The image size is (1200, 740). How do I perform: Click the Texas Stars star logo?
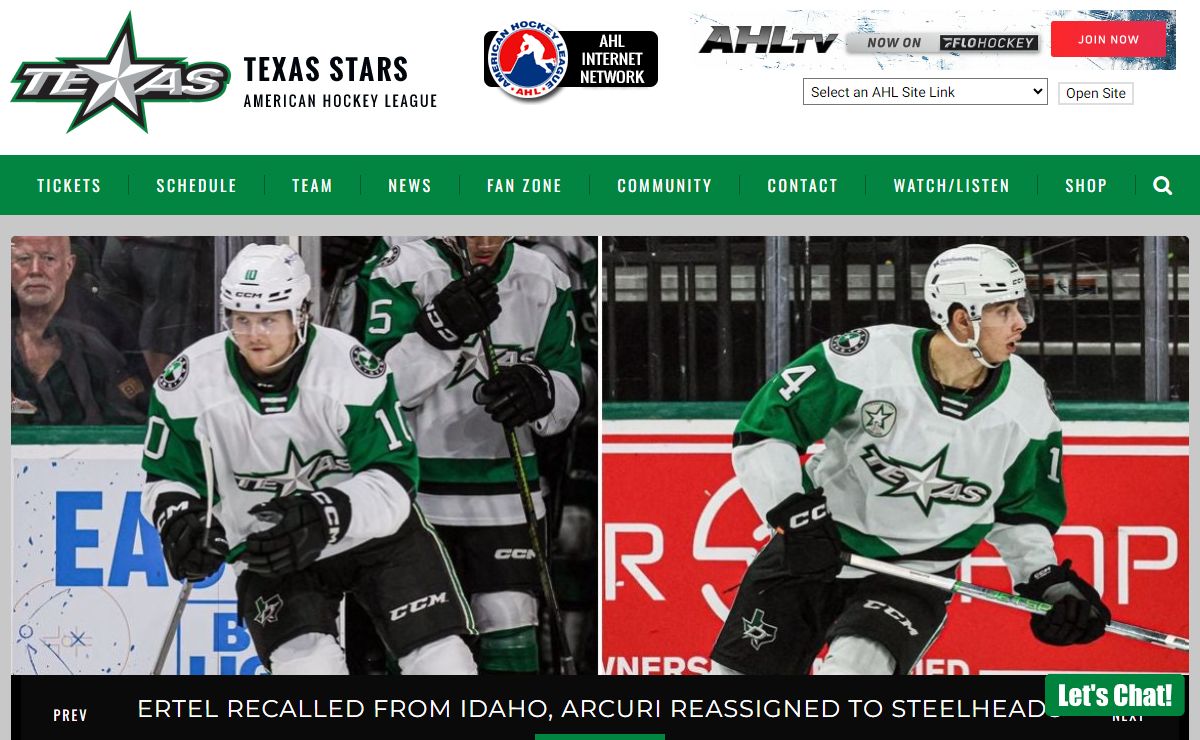[120, 73]
